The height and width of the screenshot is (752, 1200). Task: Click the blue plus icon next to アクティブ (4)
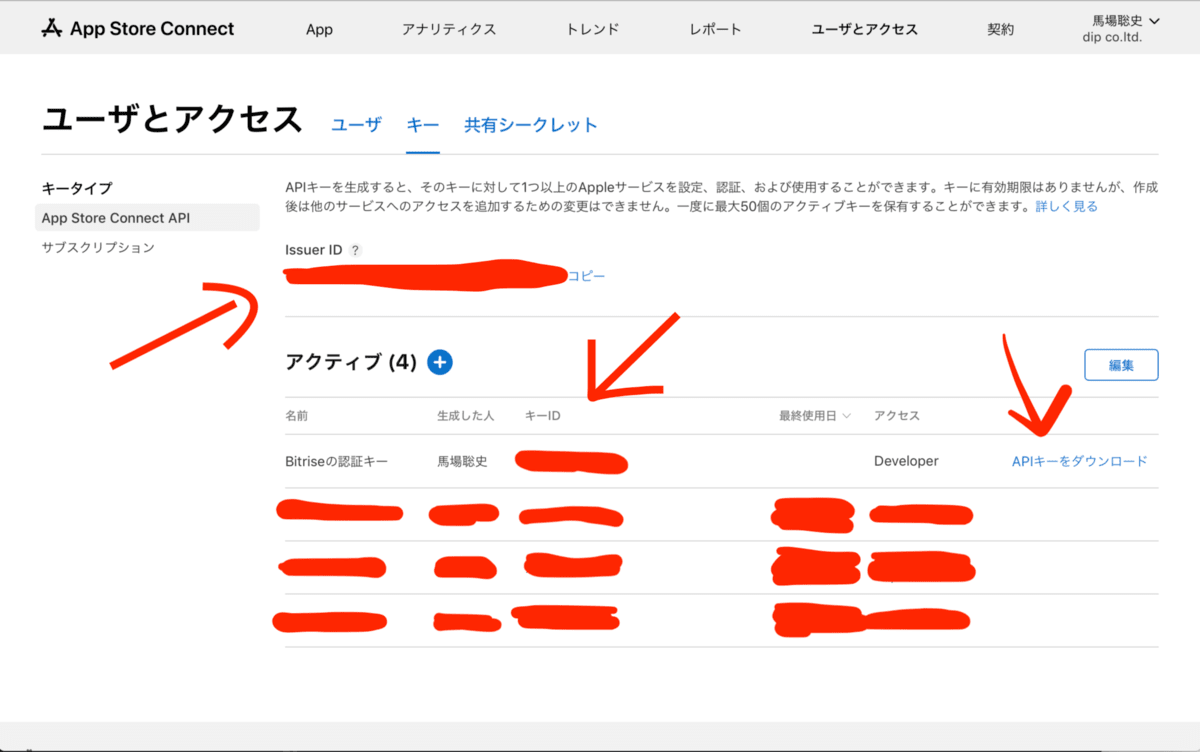click(440, 362)
